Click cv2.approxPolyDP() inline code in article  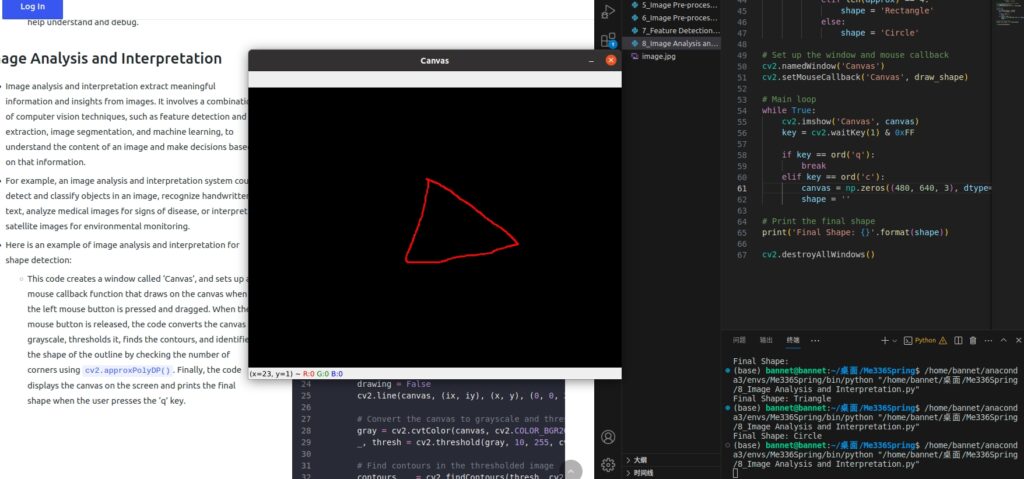(128, 370)
